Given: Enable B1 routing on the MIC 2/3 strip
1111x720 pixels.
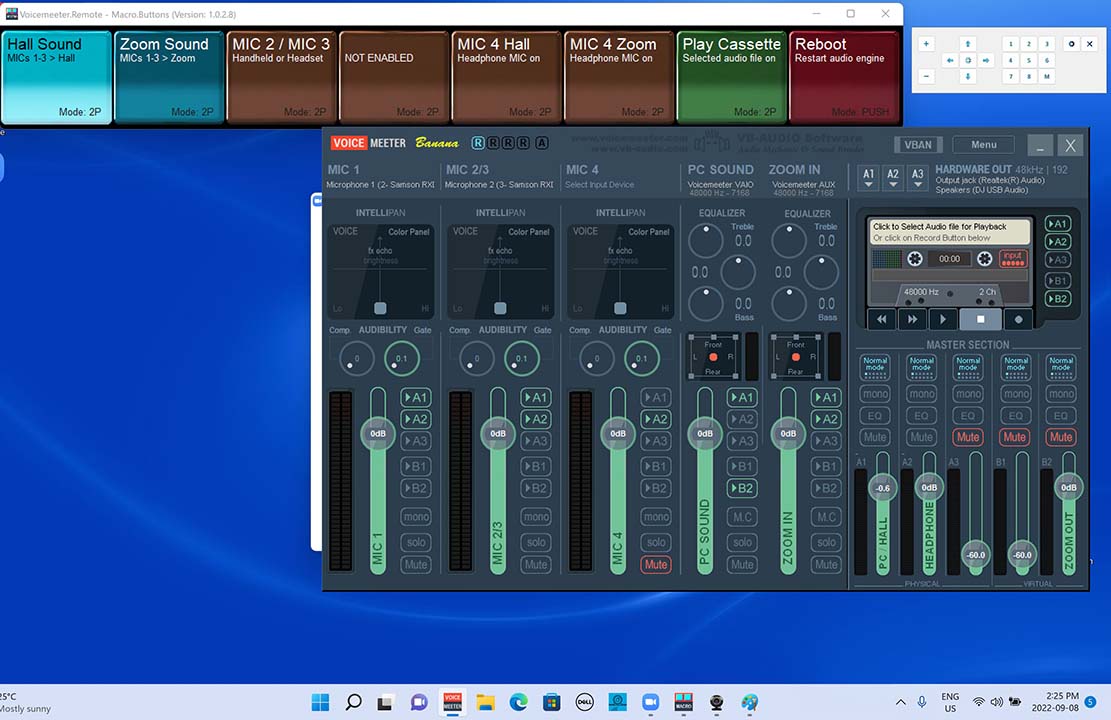Looking at the screenshot, I should click(536, 466).
